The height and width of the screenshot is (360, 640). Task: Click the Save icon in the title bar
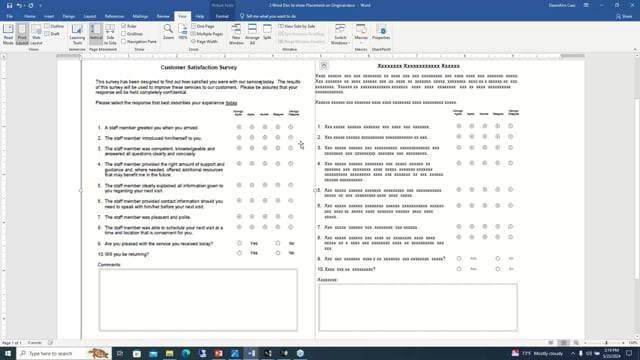[x=9, y=6]
